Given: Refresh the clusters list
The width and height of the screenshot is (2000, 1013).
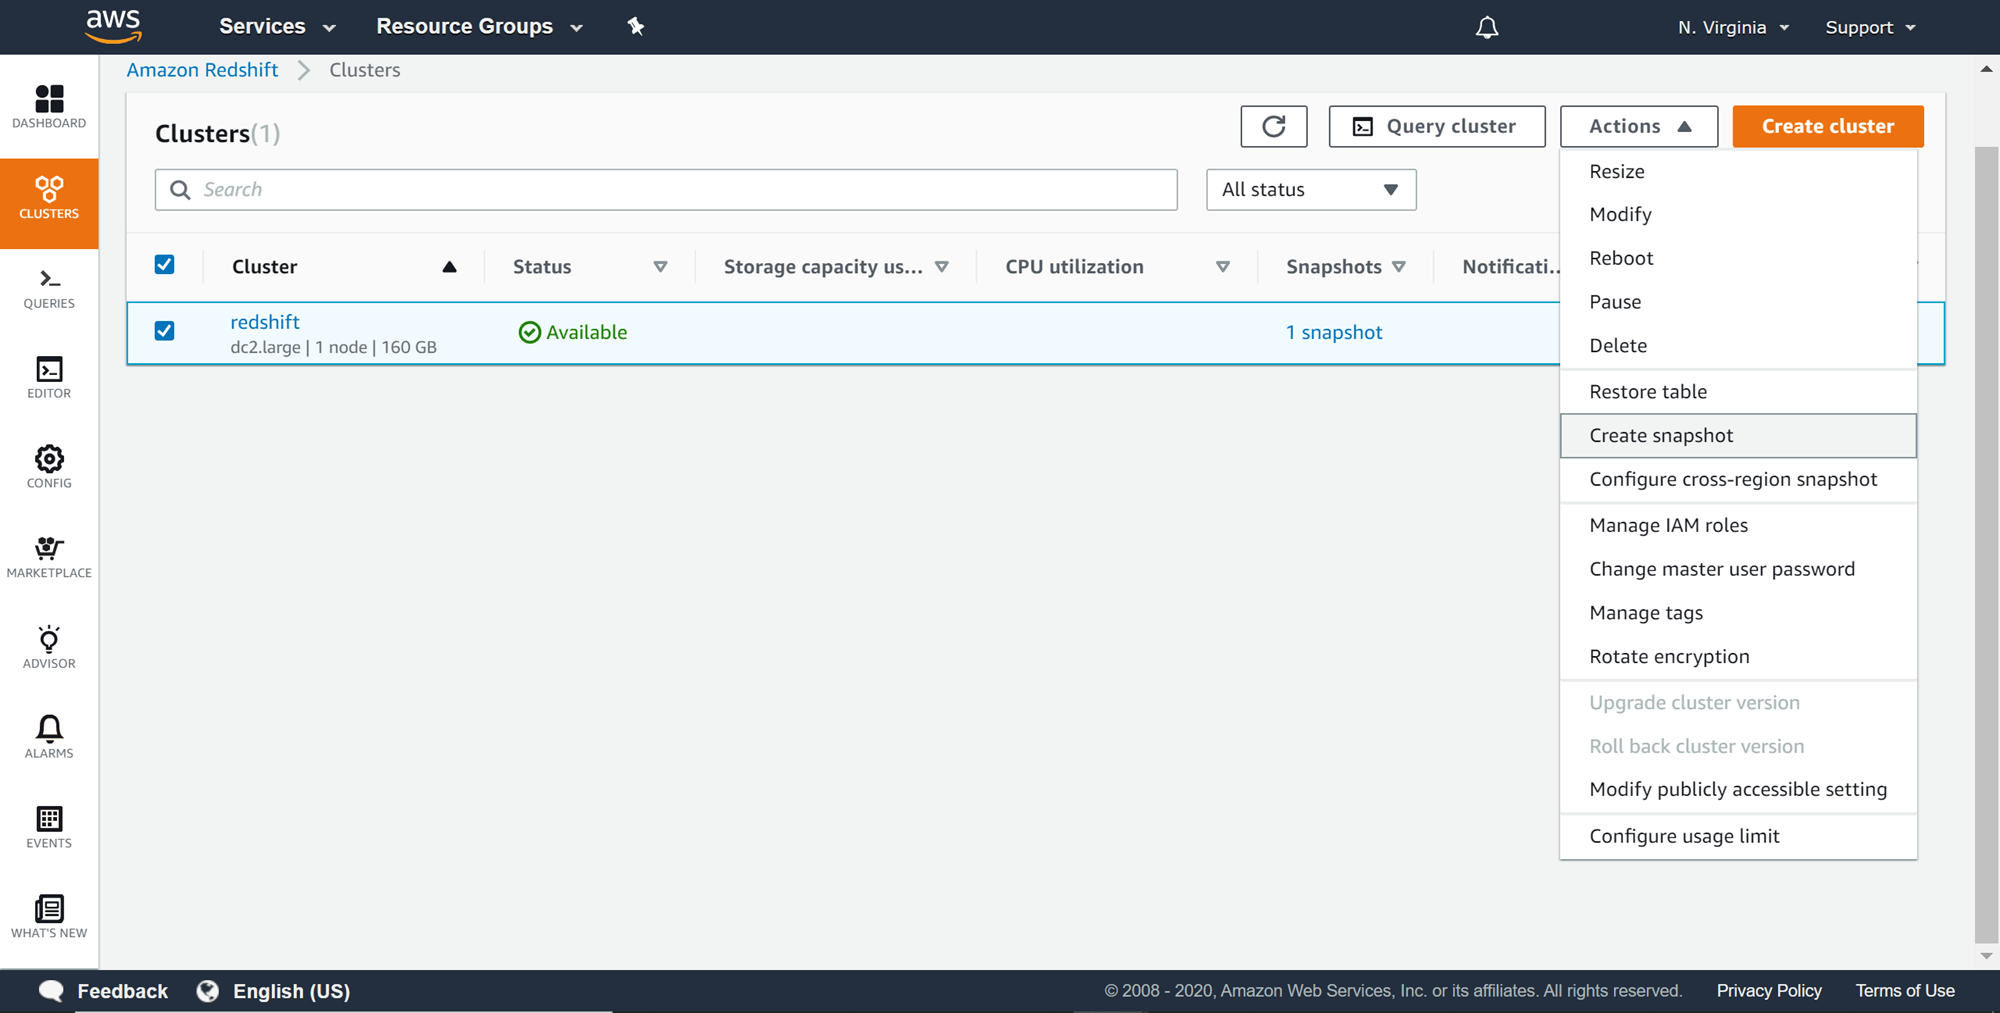Looking at the screenshot, I should tap(1273, 126).
